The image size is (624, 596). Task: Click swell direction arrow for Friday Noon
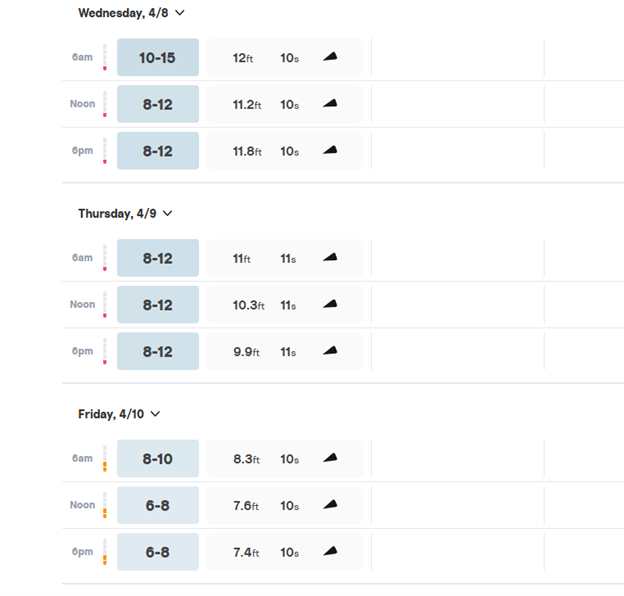point(330,505)
